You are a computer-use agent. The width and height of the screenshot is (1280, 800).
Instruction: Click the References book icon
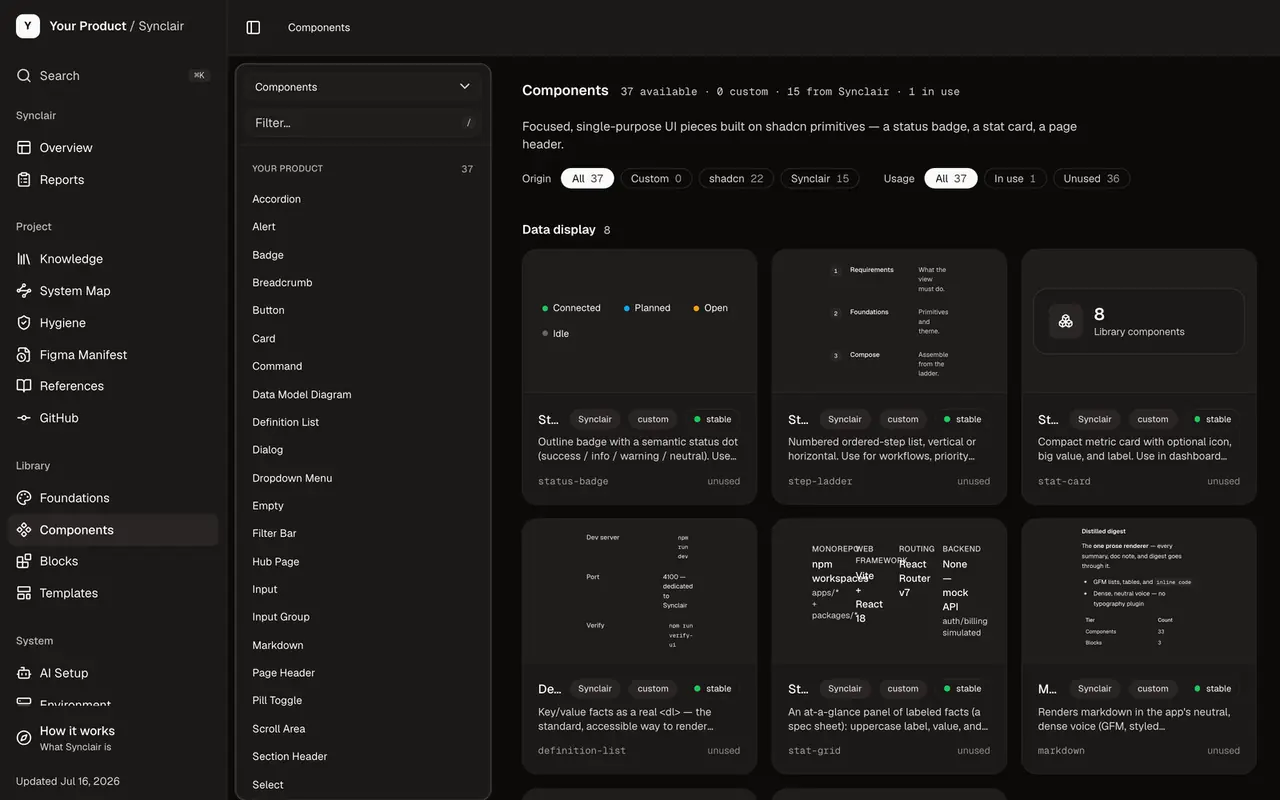pos(24,386)
